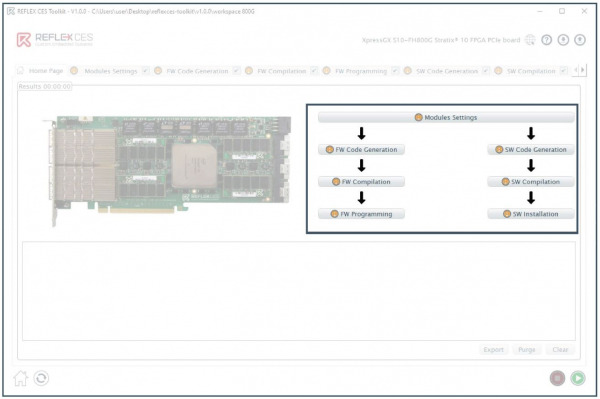Click the download arrow circle icon
The width and height of the screenshot is (600, 399).
click(563, 40)
